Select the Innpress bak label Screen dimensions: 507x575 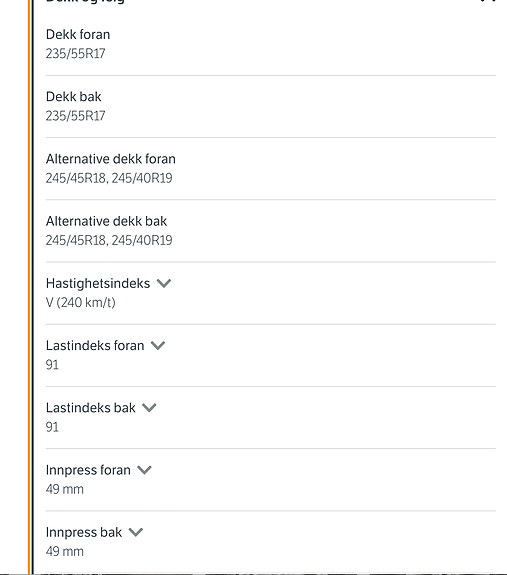pos(84,532)
